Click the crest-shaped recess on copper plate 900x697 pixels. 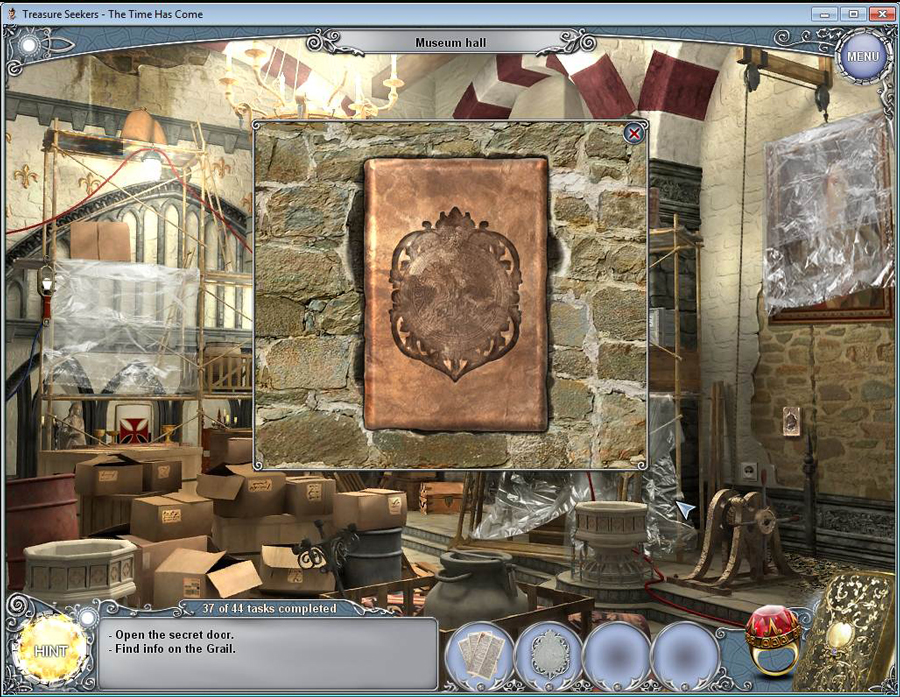pyautogui.click(x=455, y=293)
